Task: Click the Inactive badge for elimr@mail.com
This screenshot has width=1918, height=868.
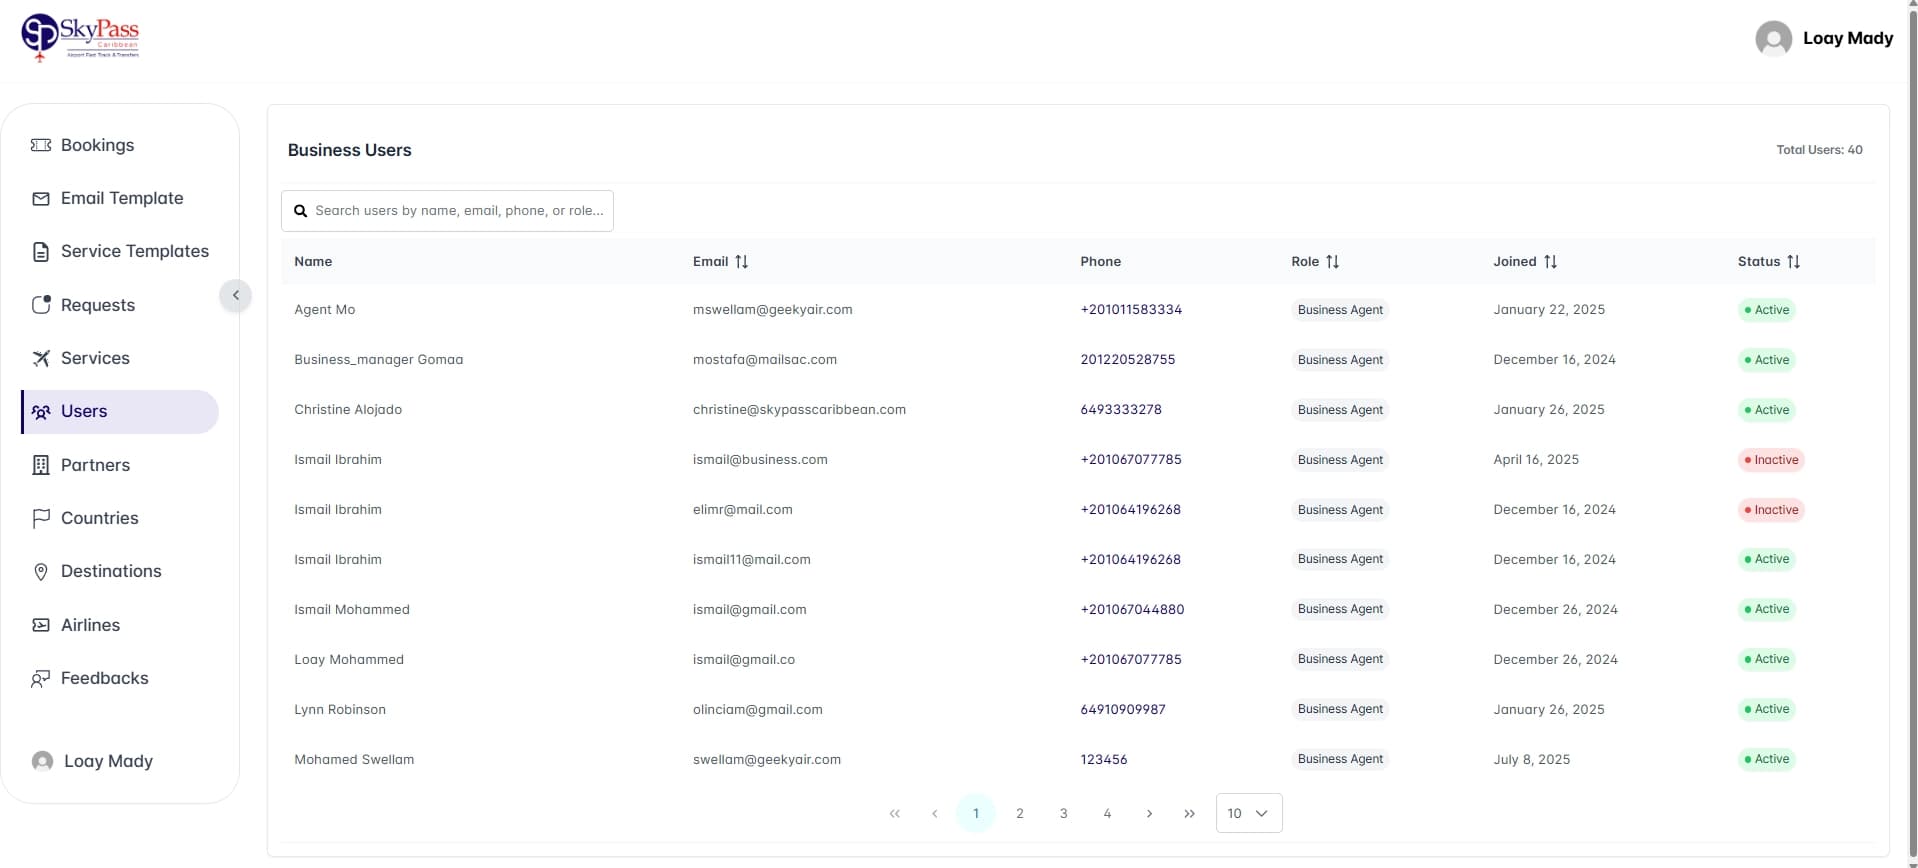Action: tap(1771, 510)
